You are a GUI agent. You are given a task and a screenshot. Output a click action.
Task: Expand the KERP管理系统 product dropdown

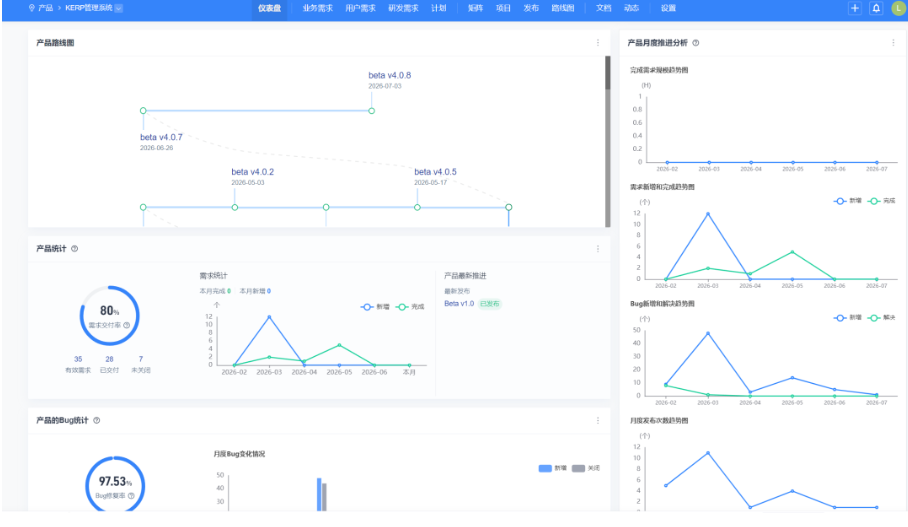tap(119, 8)
